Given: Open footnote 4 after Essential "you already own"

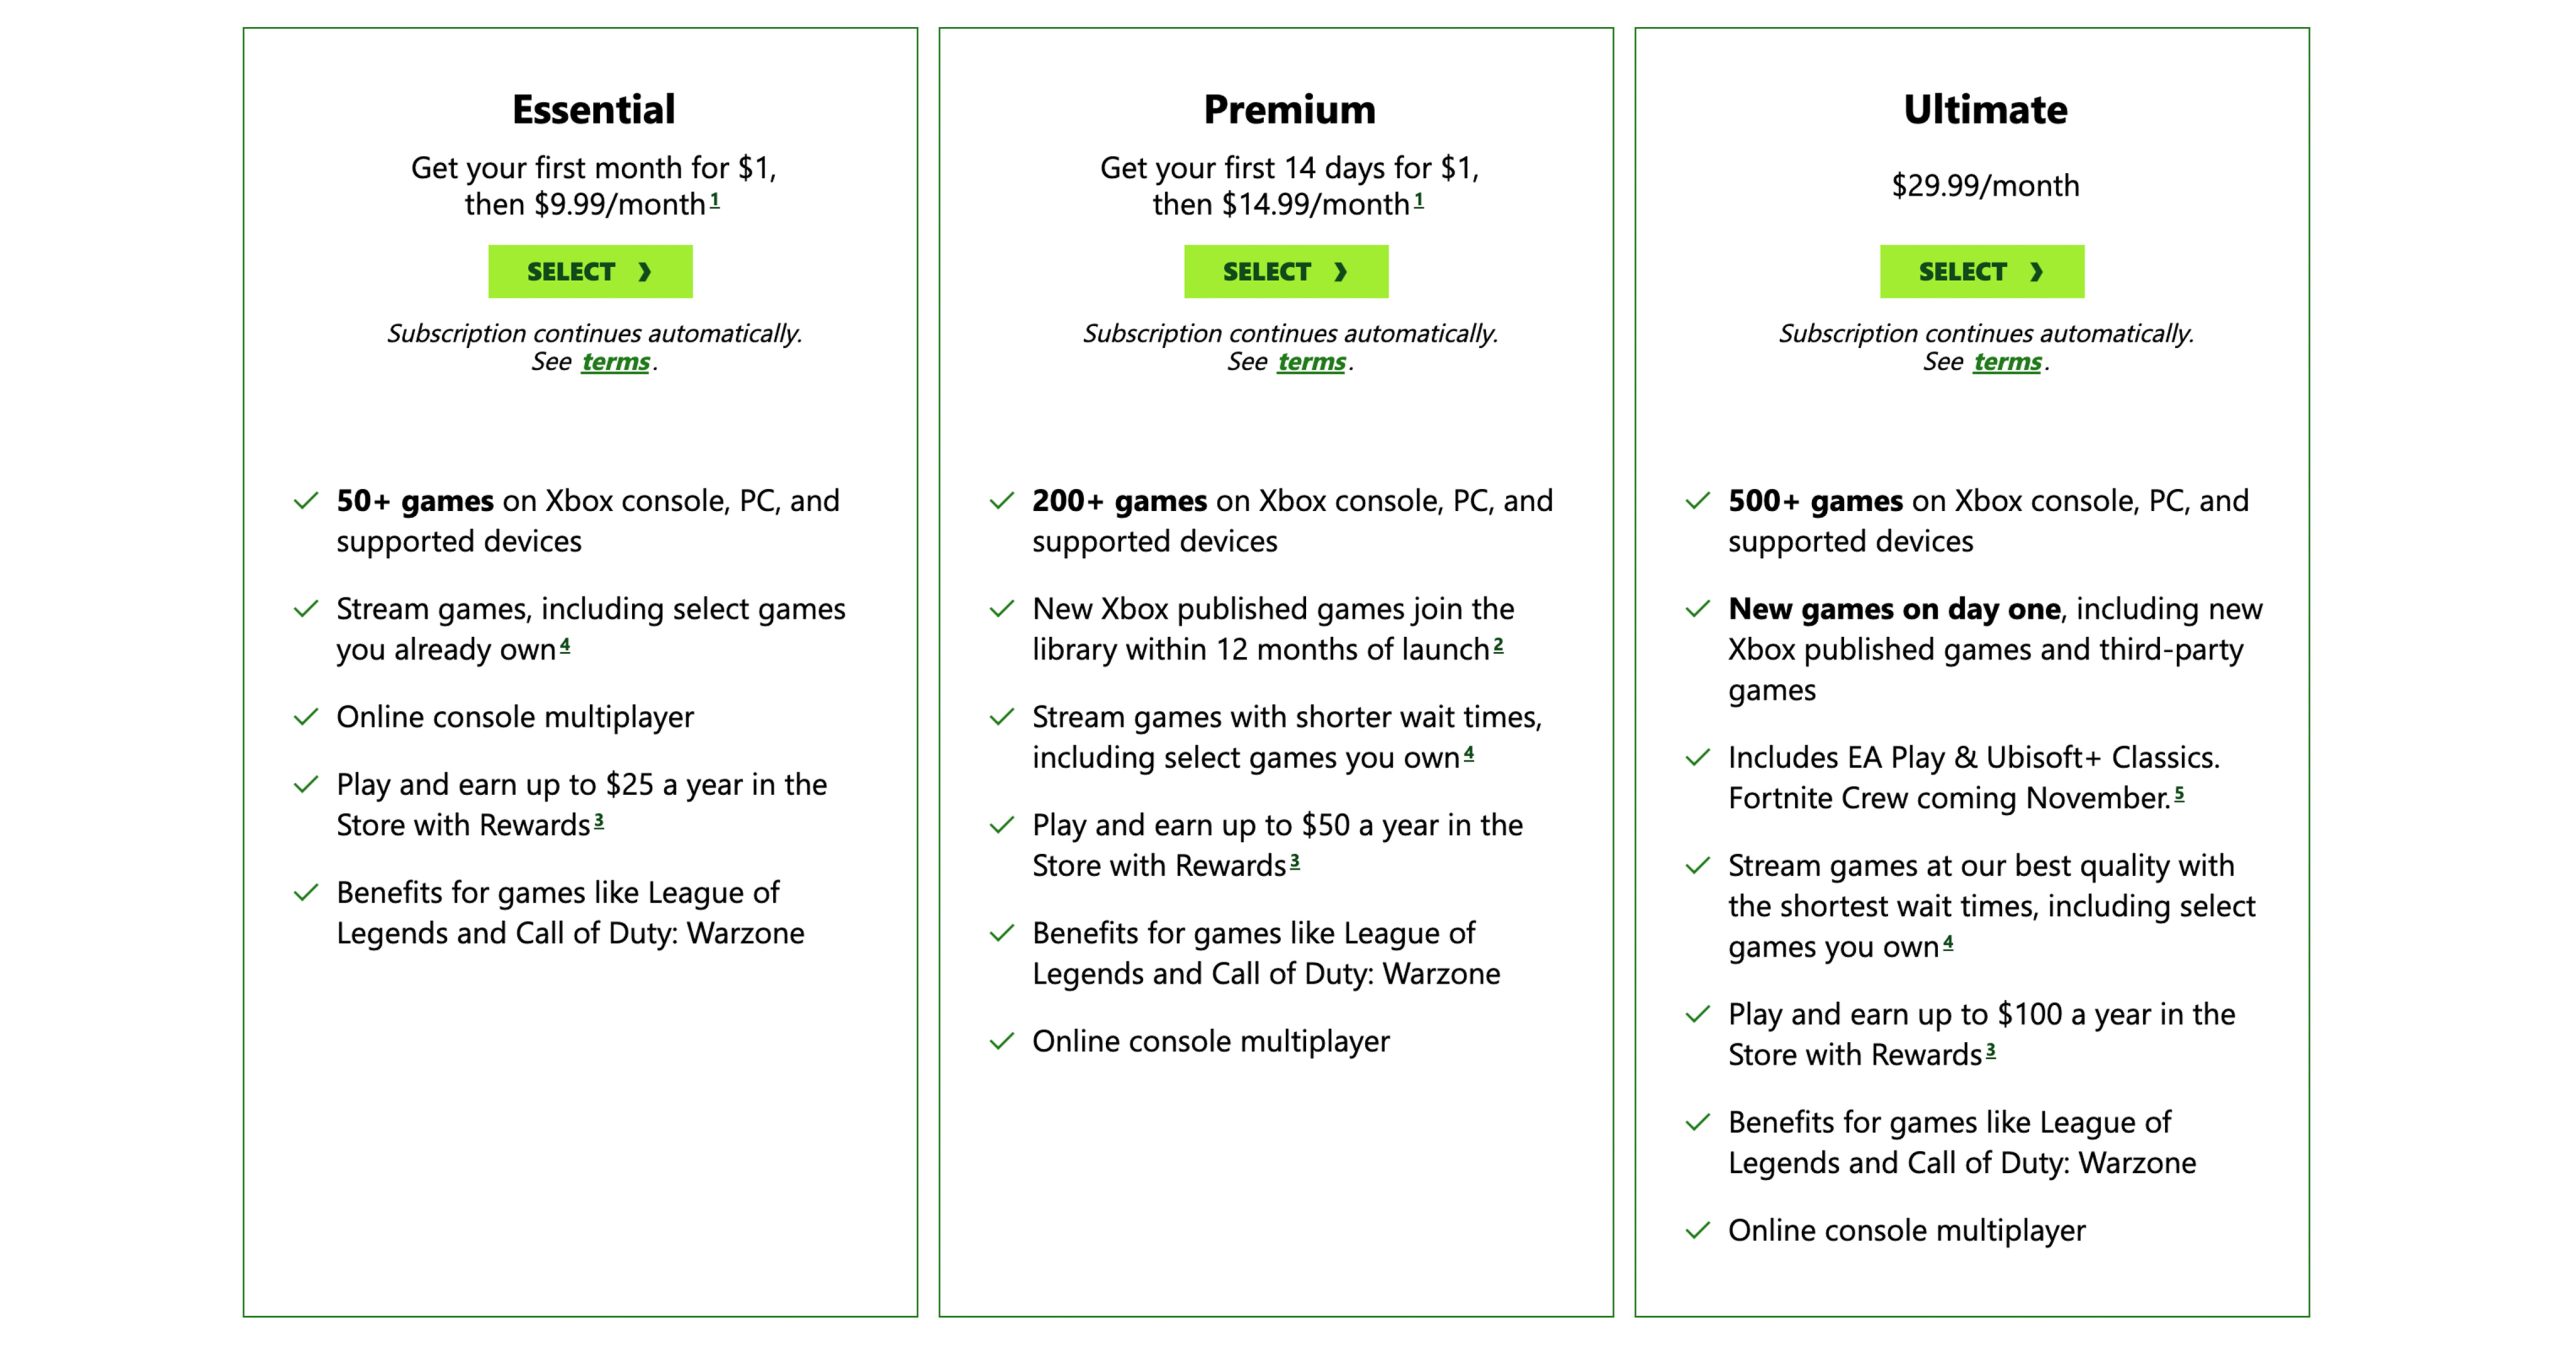Looking at the screenshot, I should click(565, 646).
